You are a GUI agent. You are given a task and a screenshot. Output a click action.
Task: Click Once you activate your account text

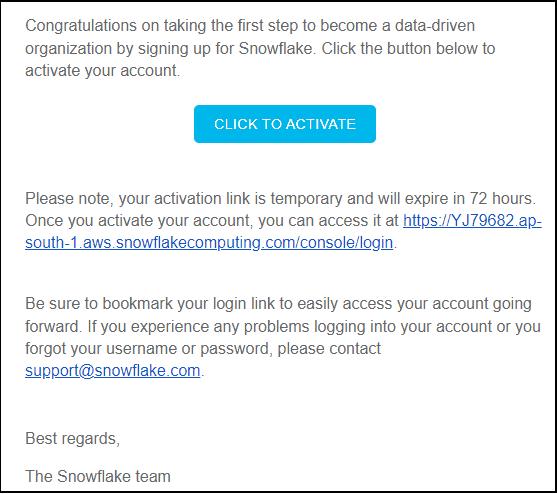point(139,221)
